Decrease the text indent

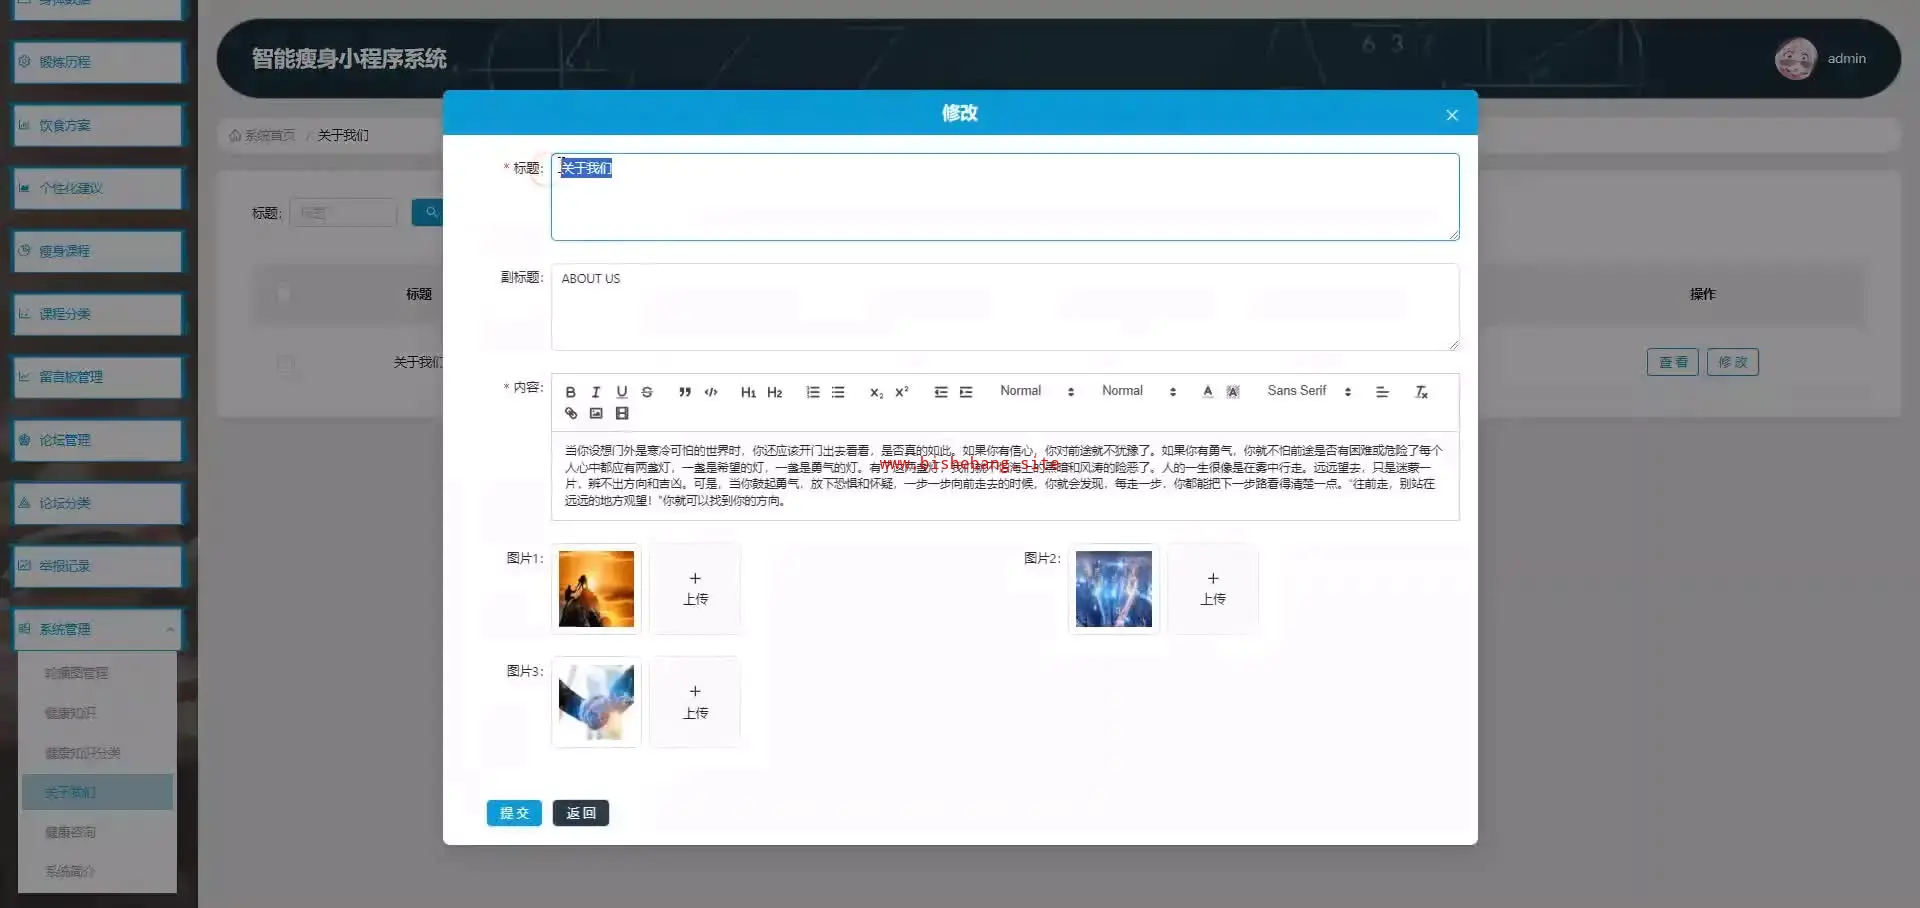coord(941,392)
